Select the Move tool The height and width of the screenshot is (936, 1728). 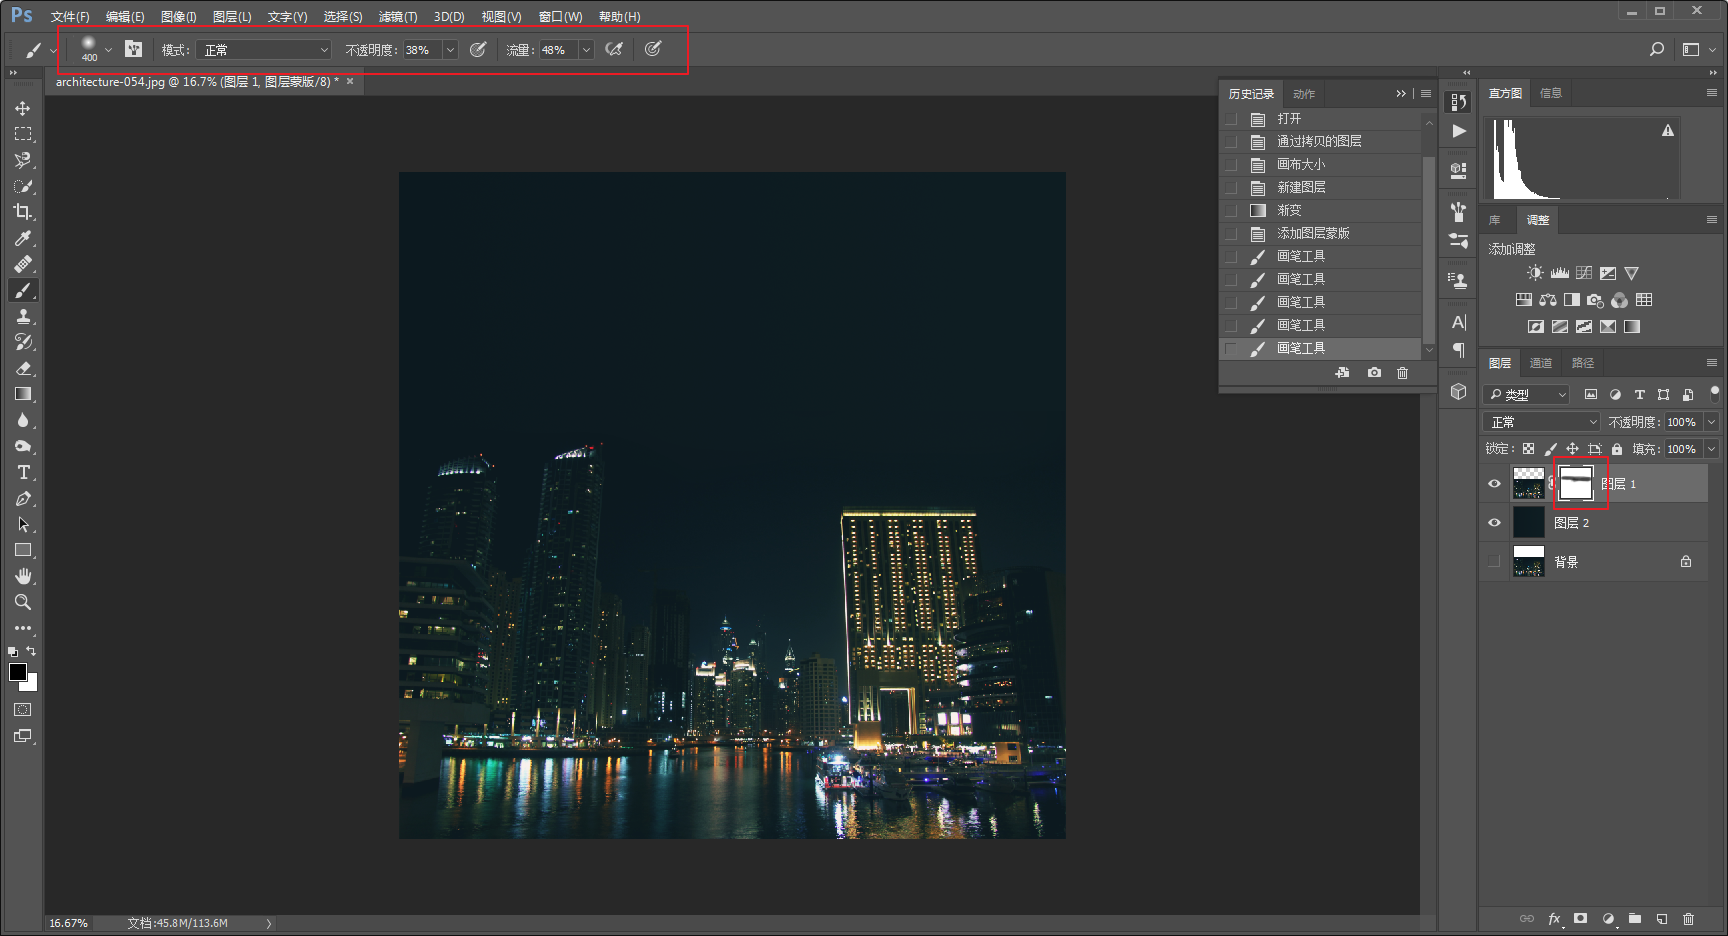(23, 108)
